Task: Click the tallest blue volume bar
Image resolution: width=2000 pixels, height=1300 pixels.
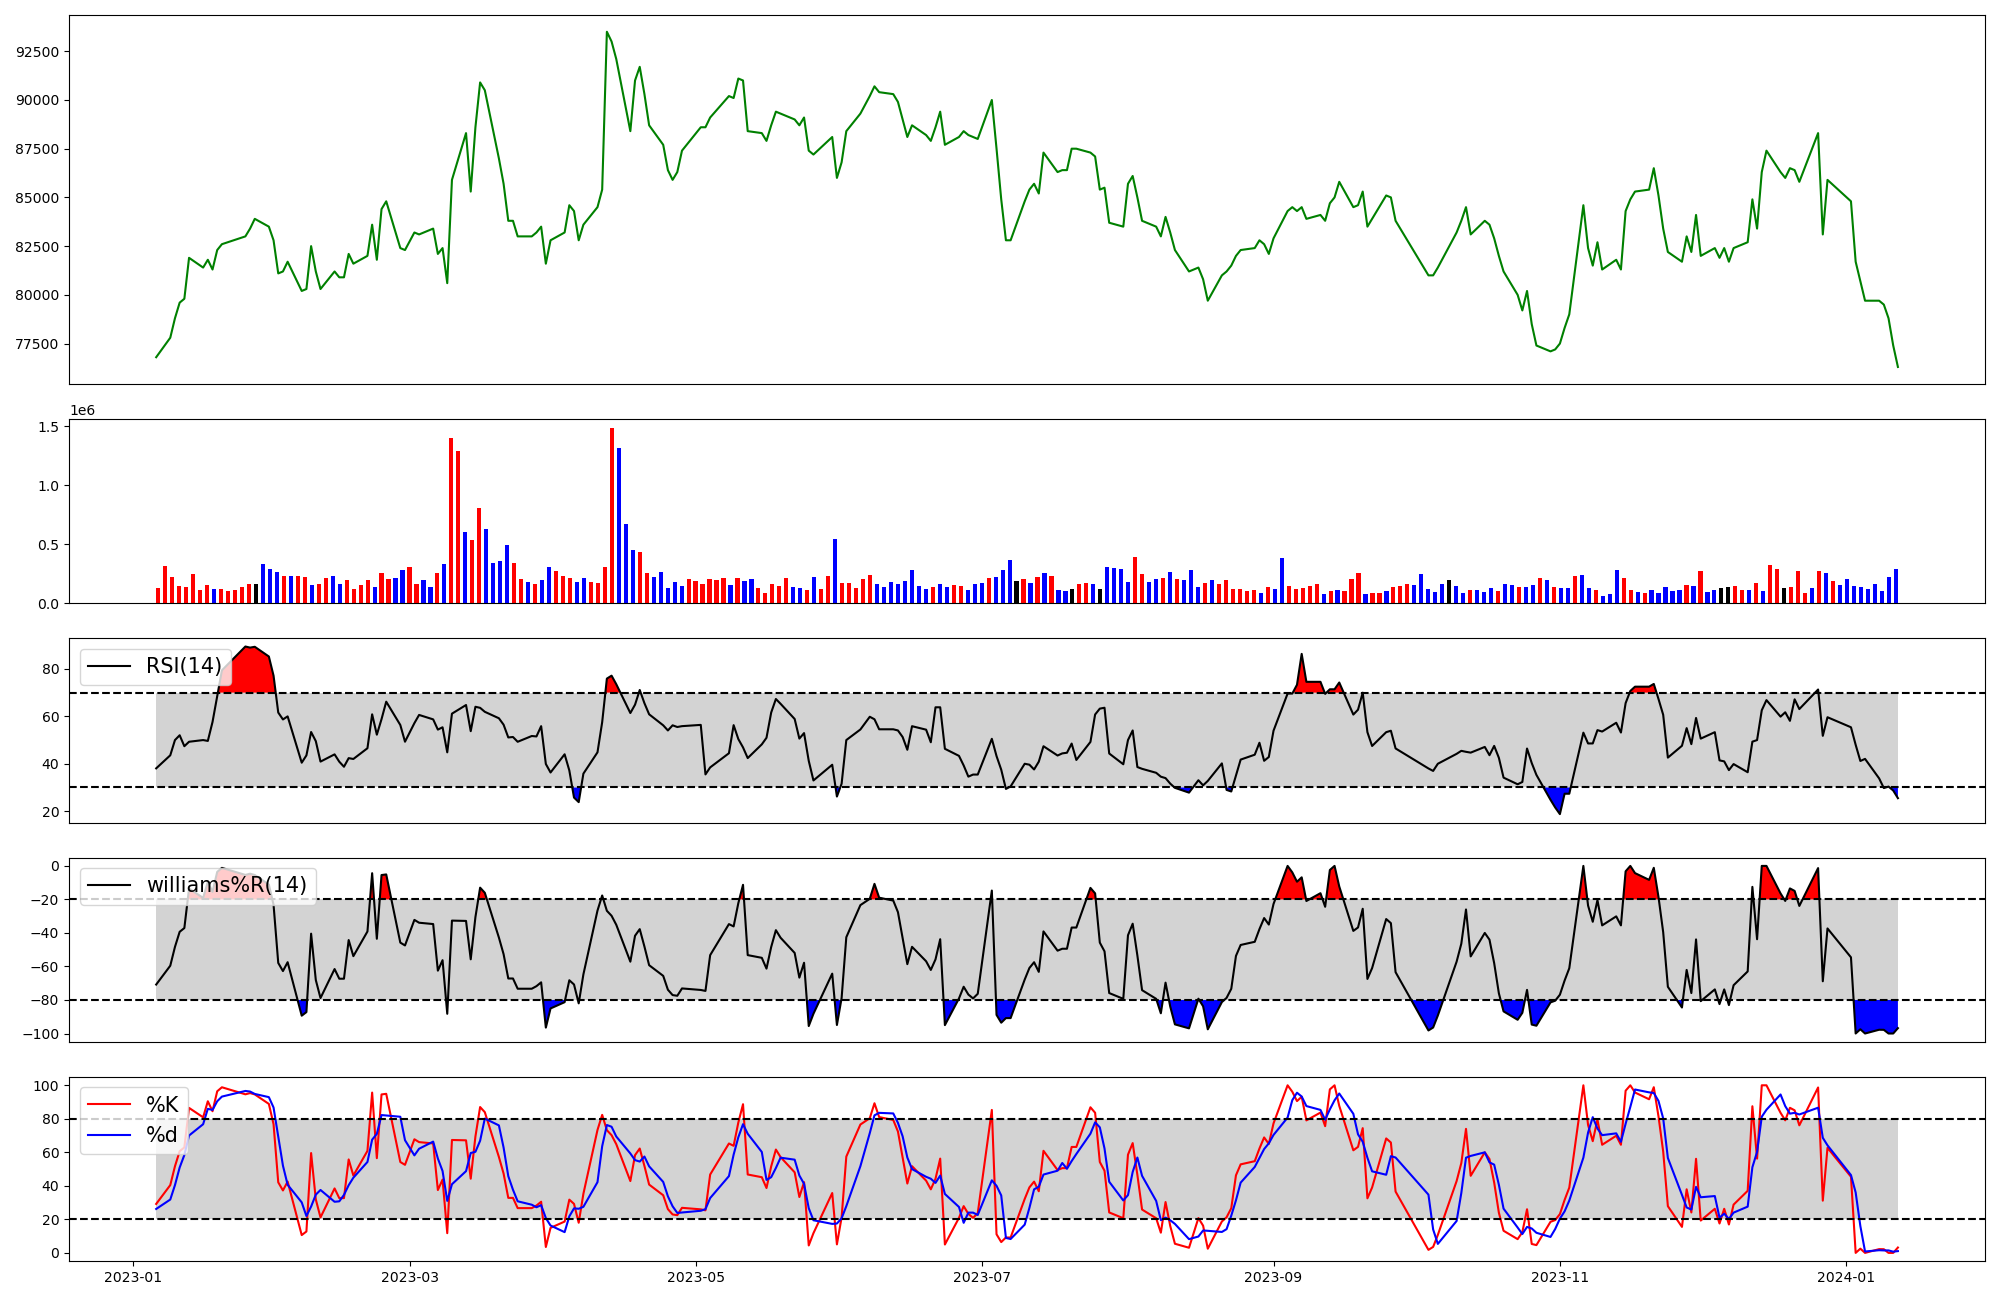Action: [x=619, y=525]
